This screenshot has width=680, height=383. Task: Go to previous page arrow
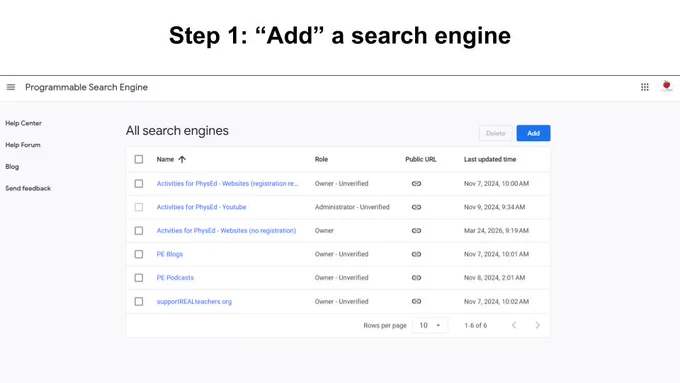(514, 325)
